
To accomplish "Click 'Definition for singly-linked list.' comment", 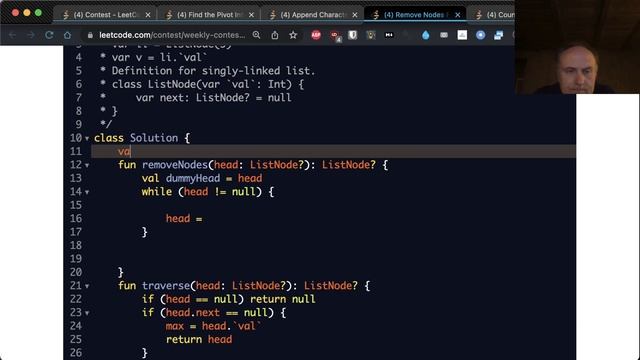I will coord(213,71).
